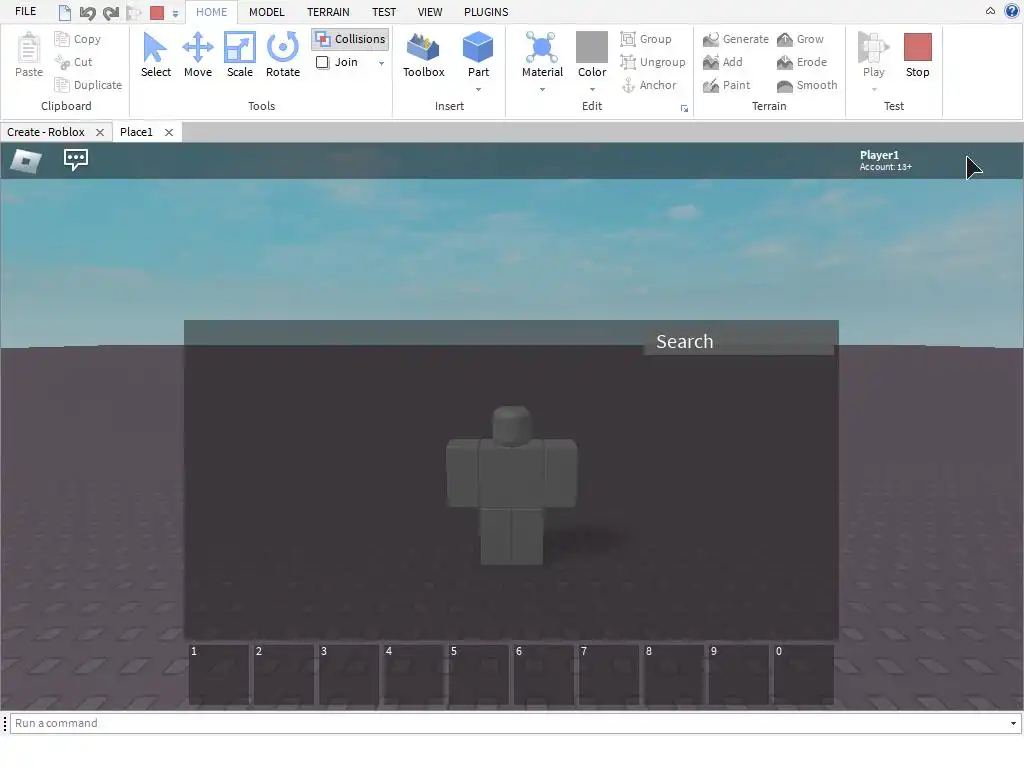Click the backpack Search field

(739, 342)
